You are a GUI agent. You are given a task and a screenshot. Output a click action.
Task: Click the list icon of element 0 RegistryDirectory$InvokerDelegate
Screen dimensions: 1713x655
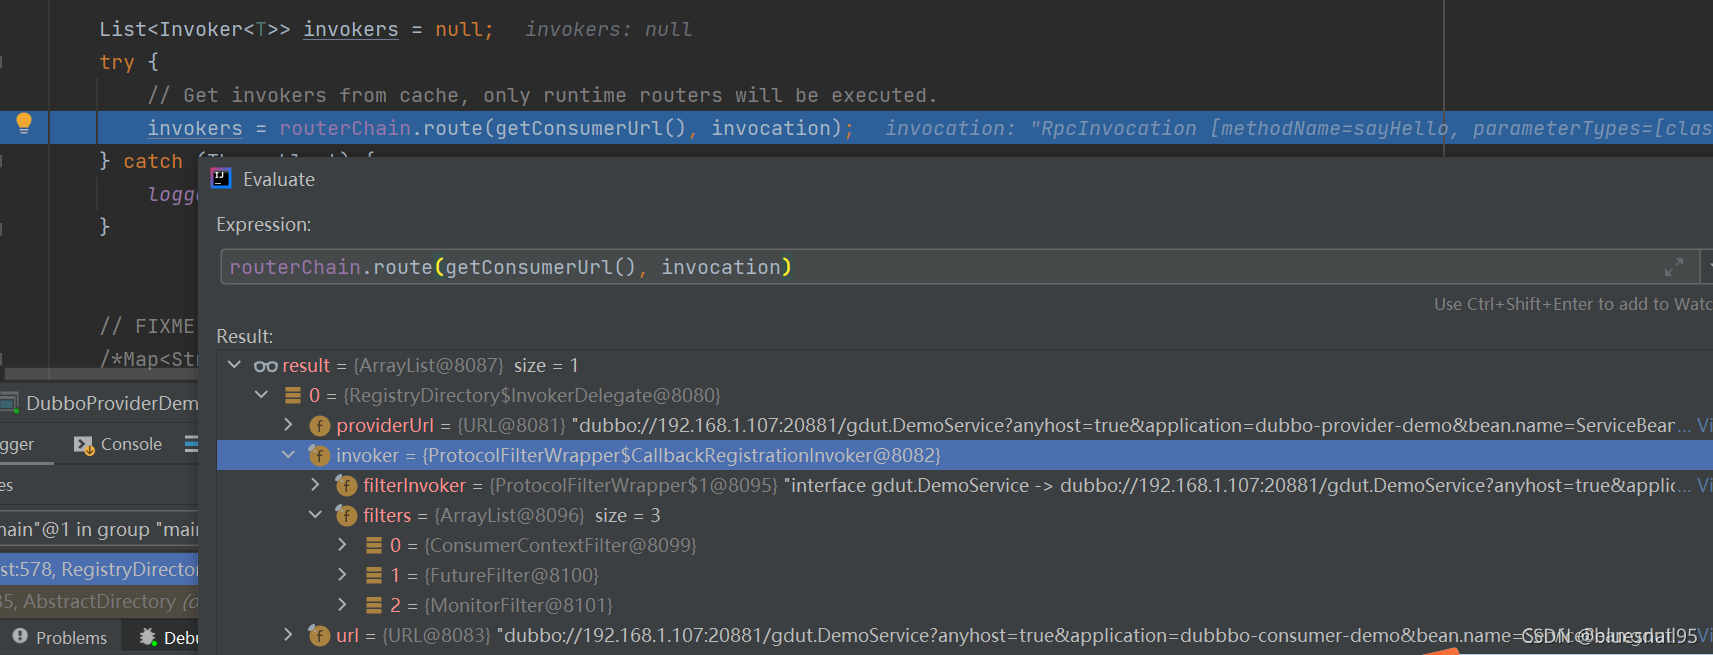(293, 395)
